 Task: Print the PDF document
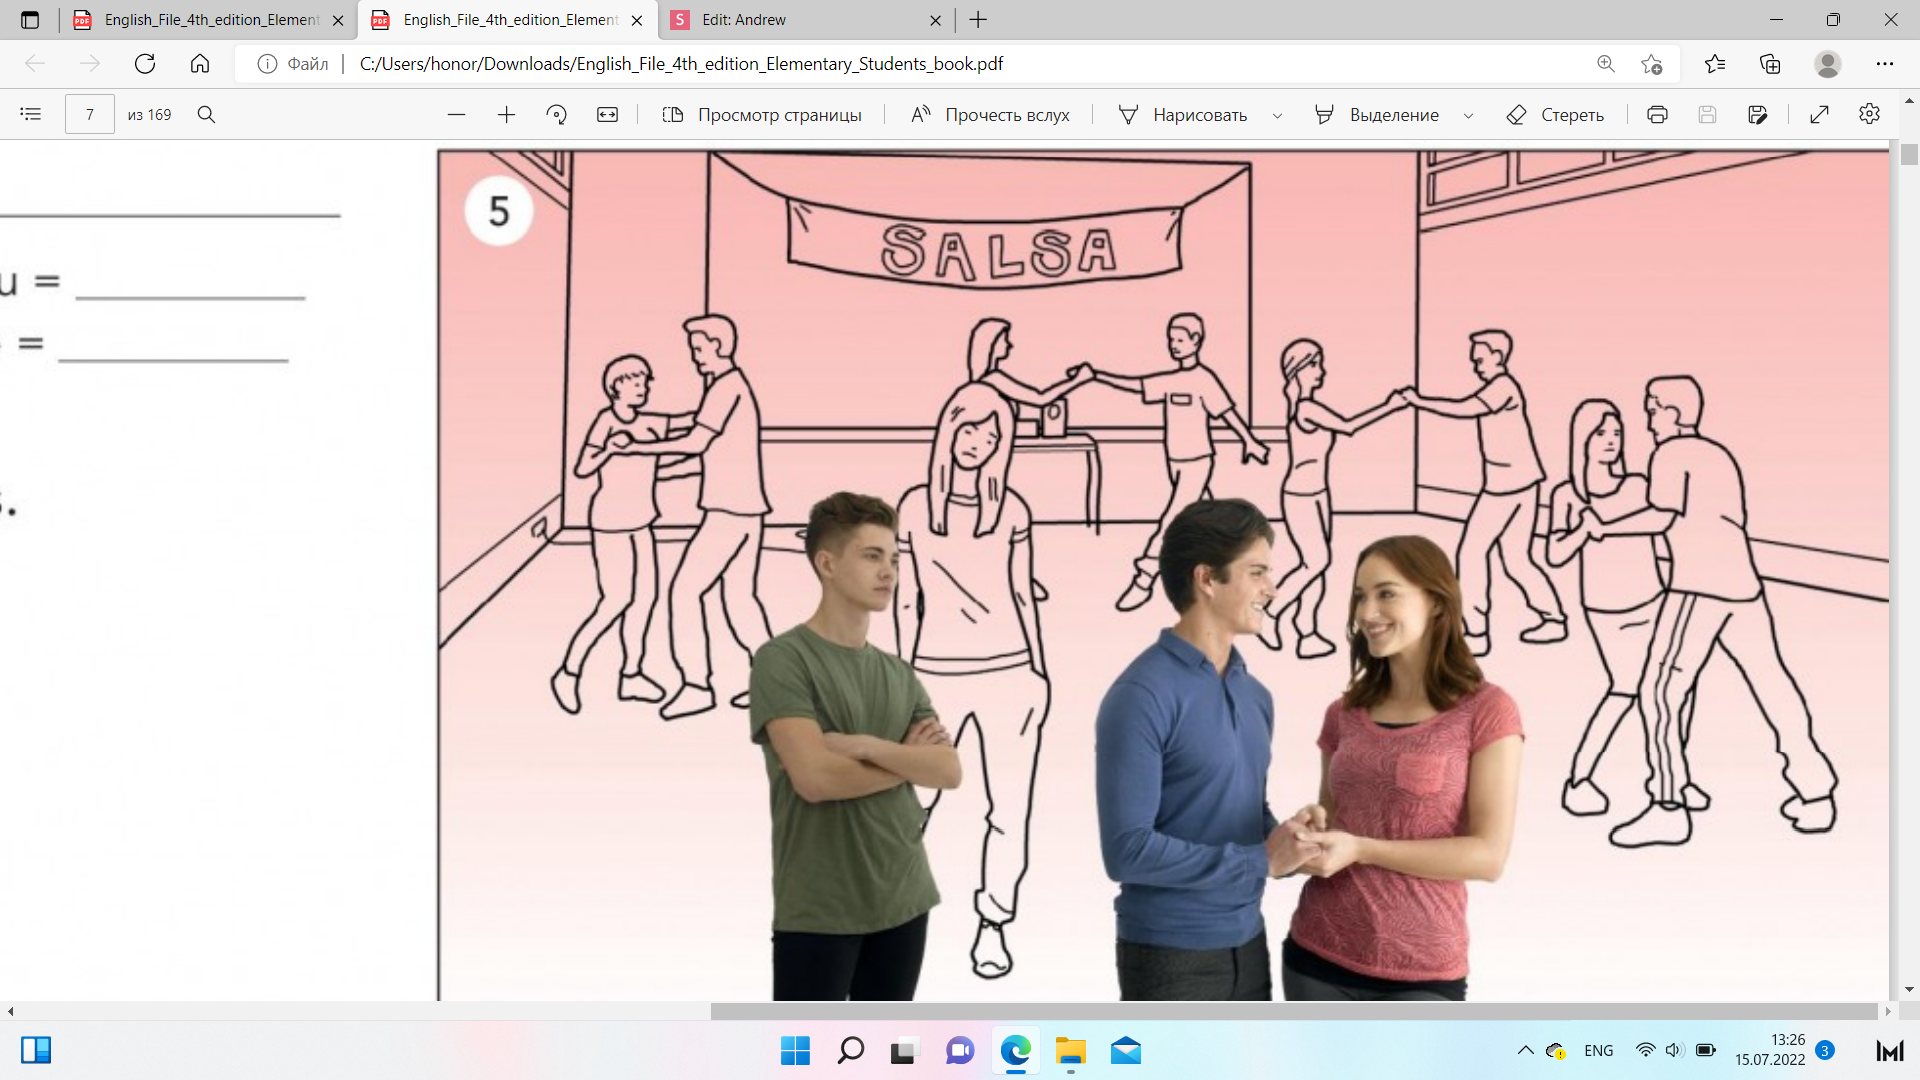click(x=1657, y=114)
